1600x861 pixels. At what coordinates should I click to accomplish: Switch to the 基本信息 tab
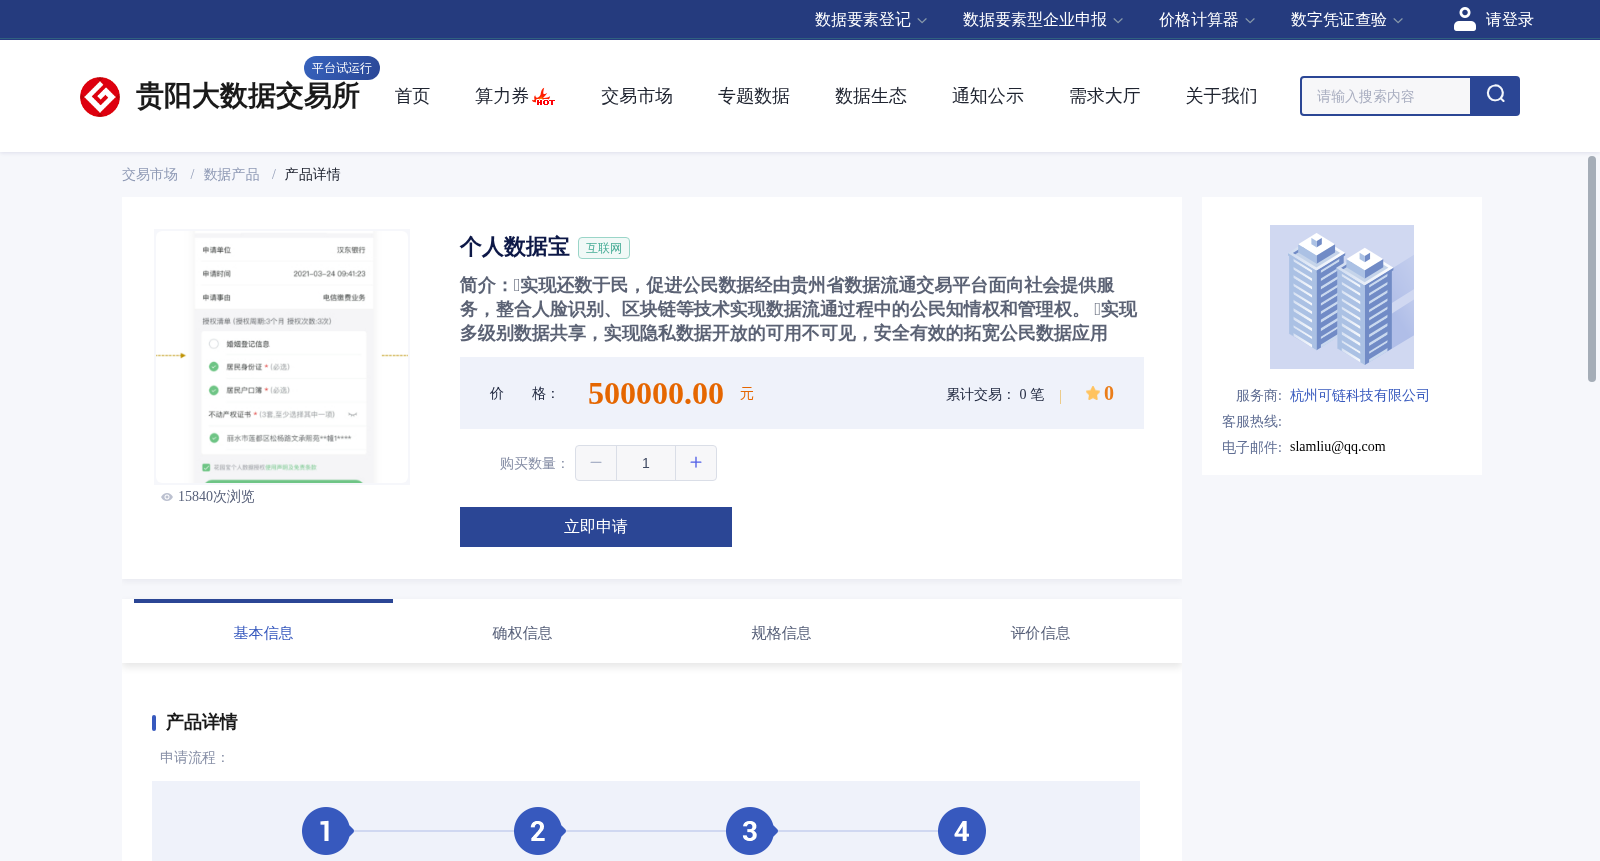point(263,633)
